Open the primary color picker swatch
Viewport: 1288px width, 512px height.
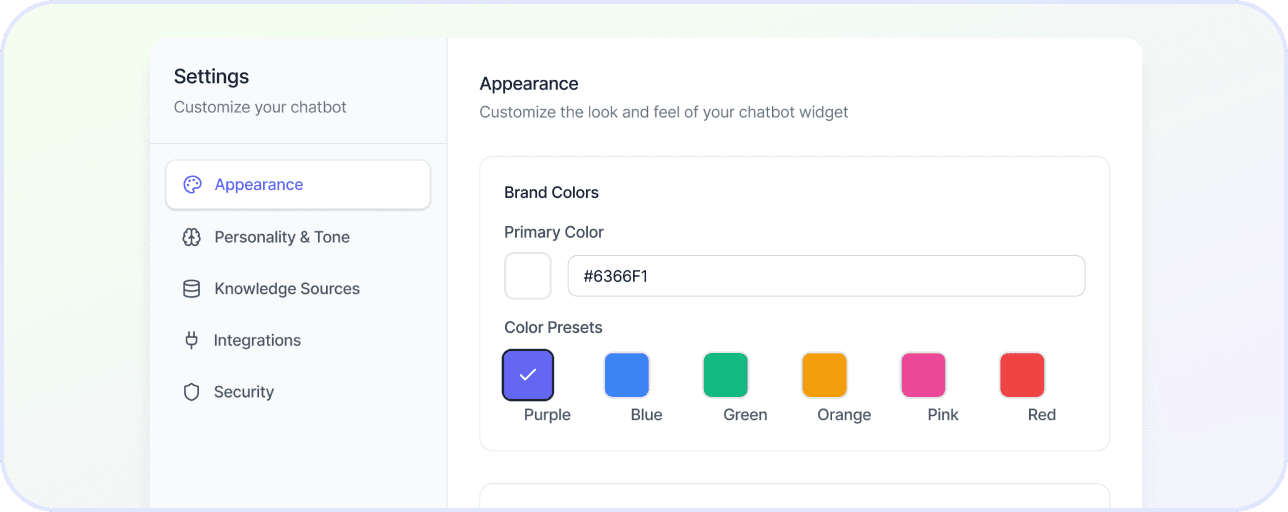point(528,276)
